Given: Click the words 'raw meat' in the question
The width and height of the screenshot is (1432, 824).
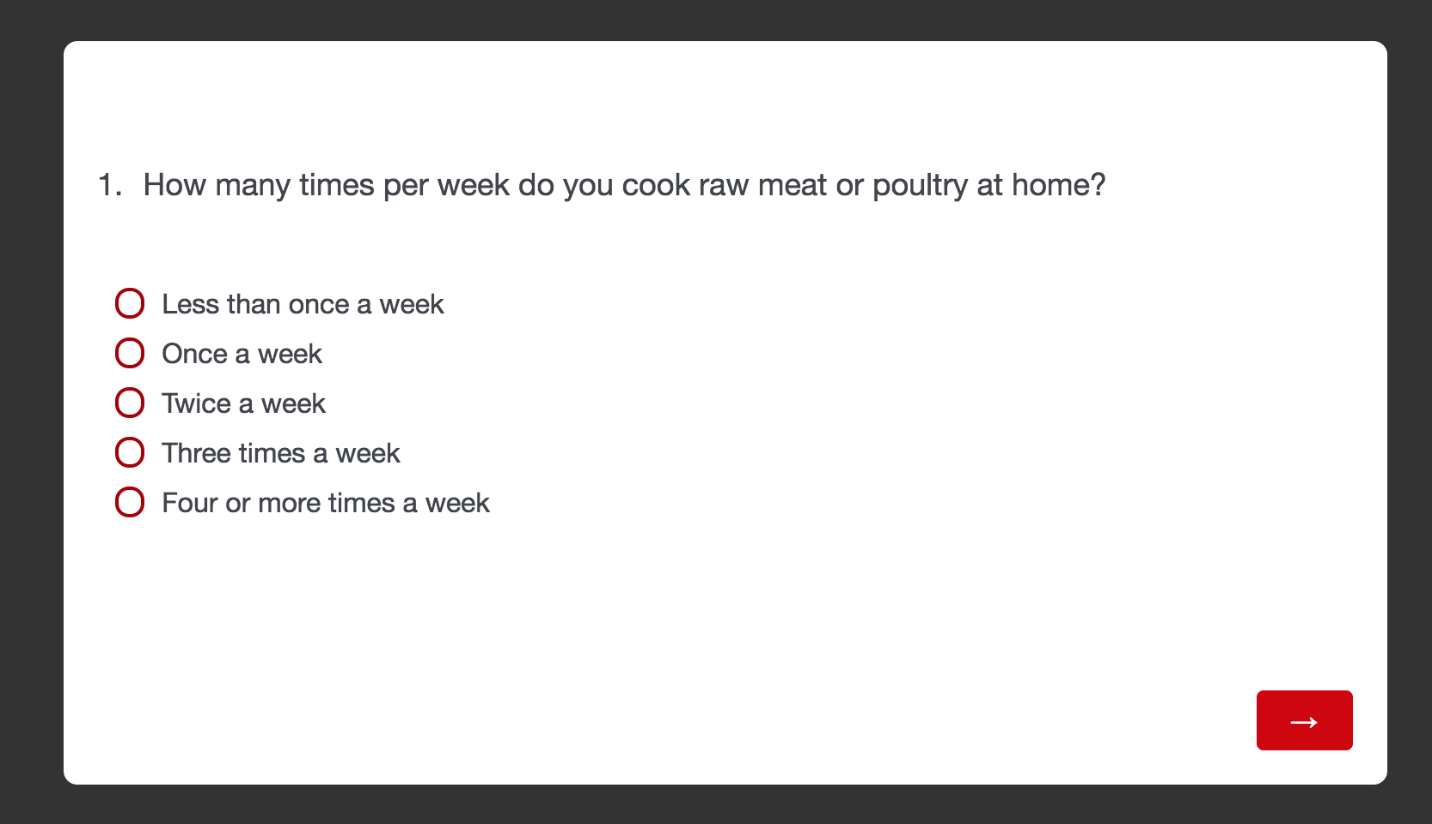Looking at the screenshot, I should pos(773,185).
